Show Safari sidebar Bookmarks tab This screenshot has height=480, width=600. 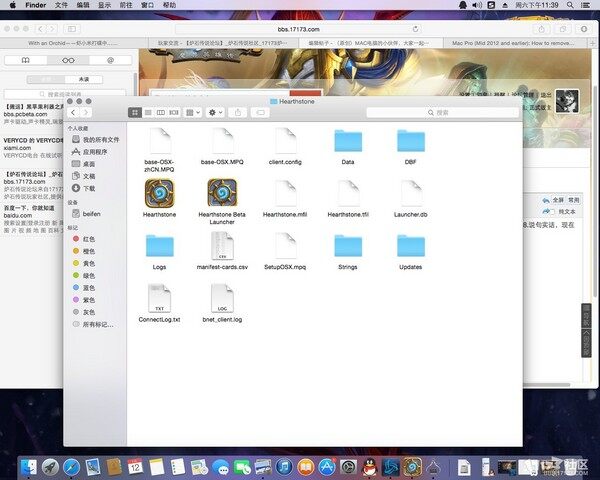(x=26, y=60)
